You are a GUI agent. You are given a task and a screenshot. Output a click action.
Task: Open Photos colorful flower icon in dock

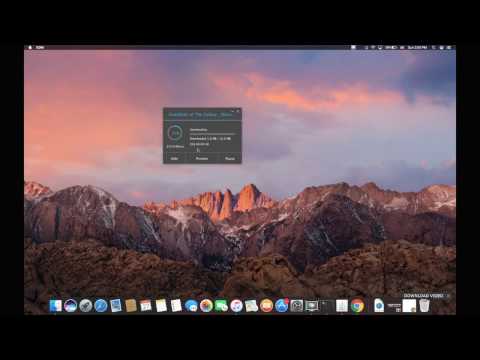(x=206, y=306)
